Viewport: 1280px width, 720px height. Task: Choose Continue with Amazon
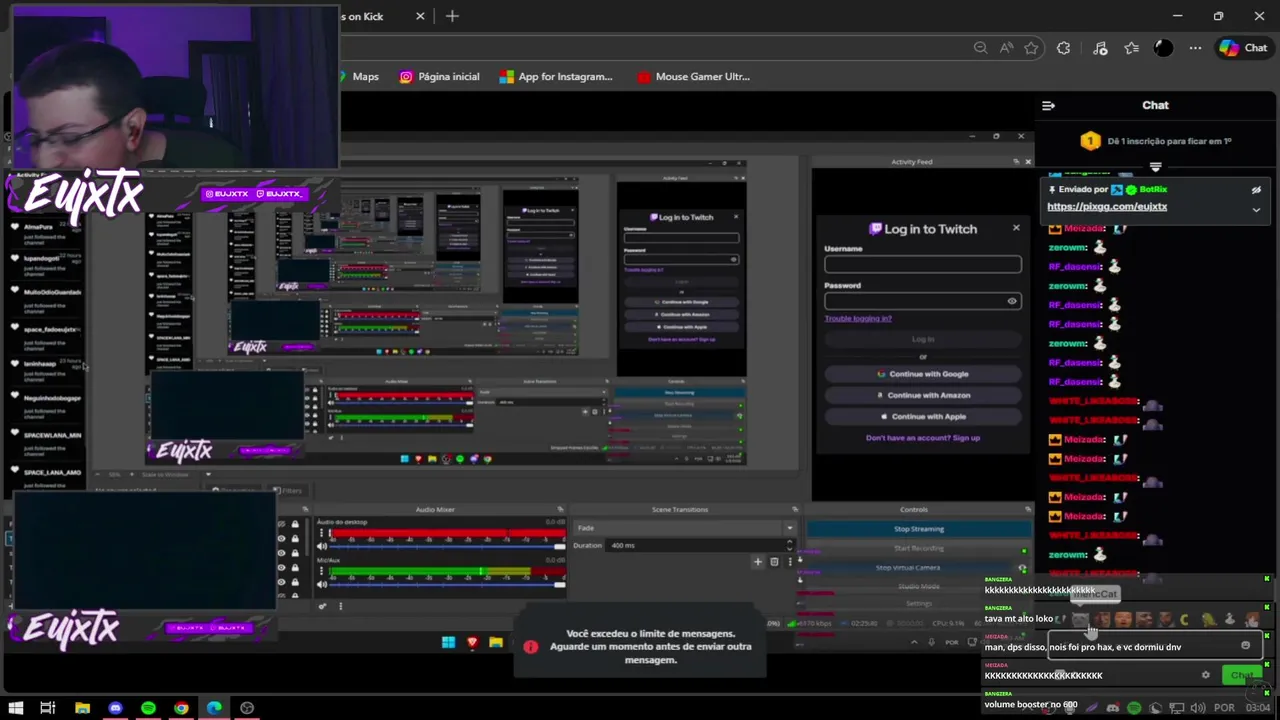pyautogui.click(x=922, y=395)
